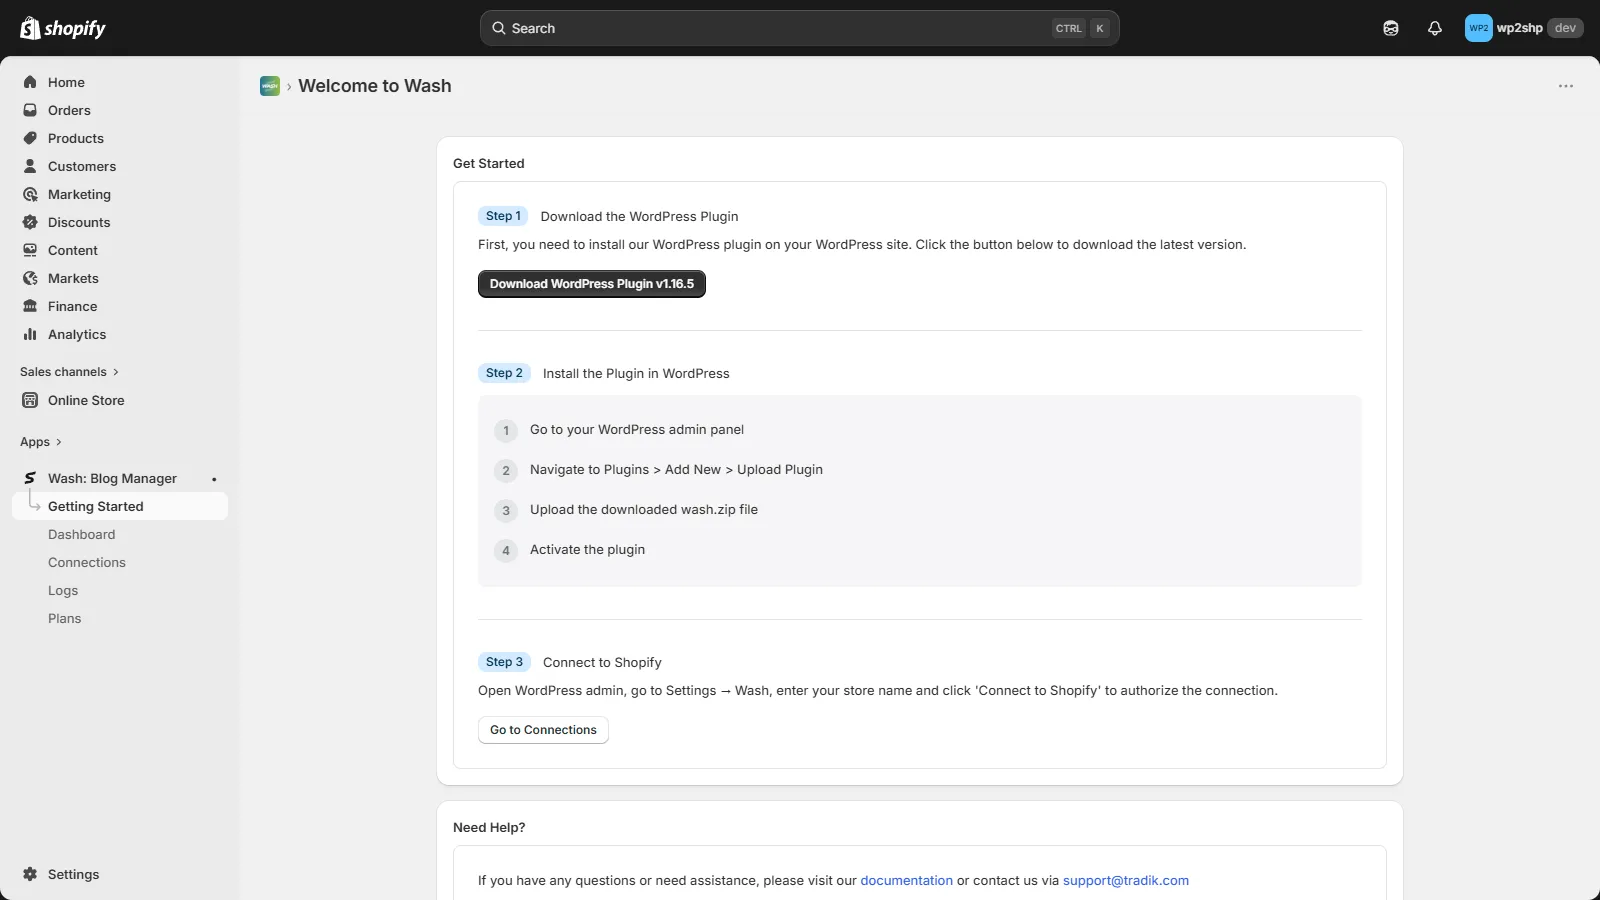The width and height of the screenshot is (1600, 900).
Task: Click the Online Store storefront icon
Action: tap(30, 400)
